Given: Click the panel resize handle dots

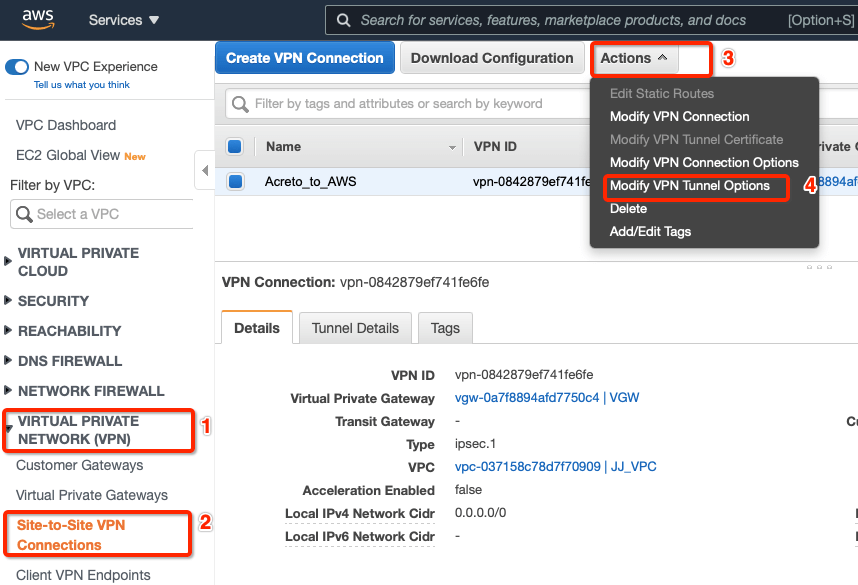Looking at the screenshot, I should pos(819,267).
